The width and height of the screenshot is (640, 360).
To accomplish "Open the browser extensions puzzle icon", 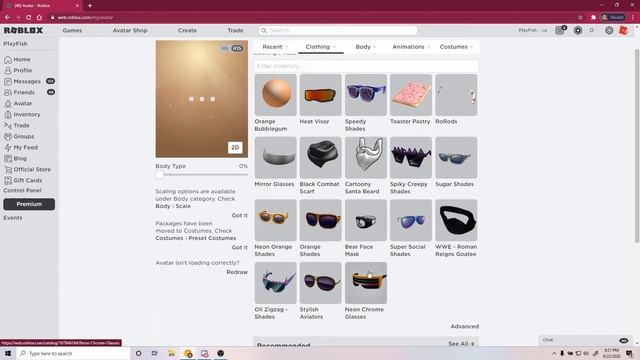I will point(593,18).
